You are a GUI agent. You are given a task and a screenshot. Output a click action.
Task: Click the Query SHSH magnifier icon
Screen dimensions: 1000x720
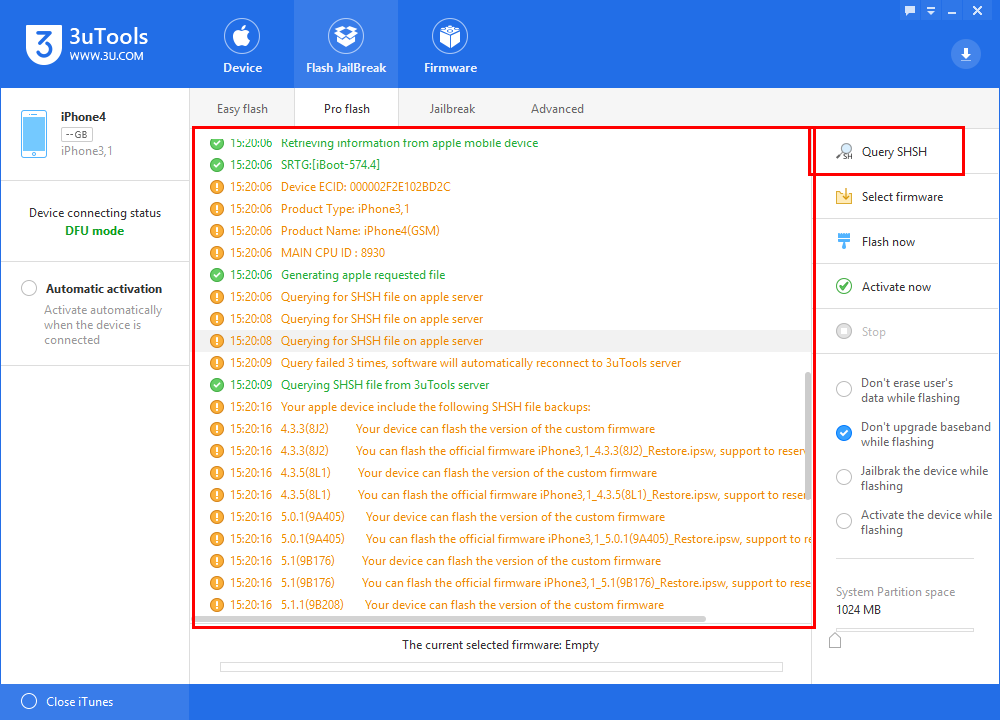pyautogui.click(x=844, y=152)
